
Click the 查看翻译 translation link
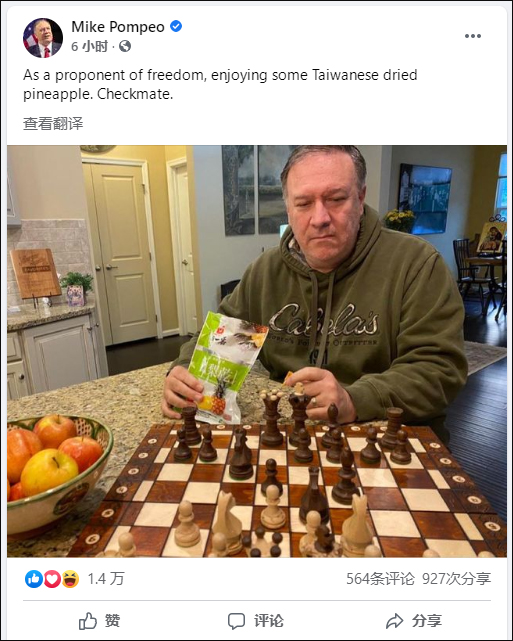pos(53,123)
